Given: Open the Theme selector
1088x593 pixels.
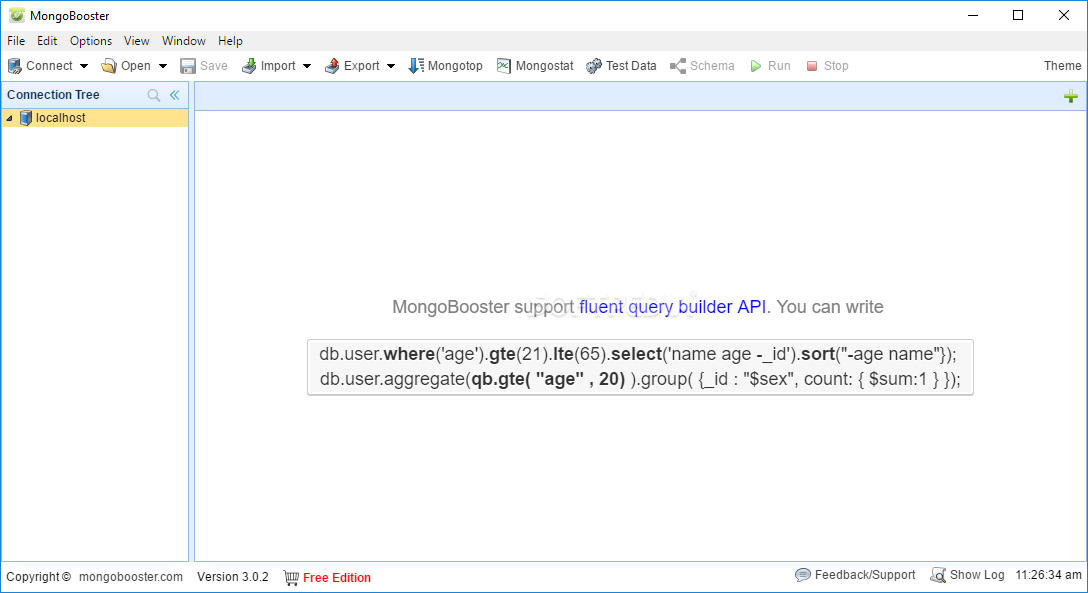Looking at the screenshot, I should (1062, 66).
